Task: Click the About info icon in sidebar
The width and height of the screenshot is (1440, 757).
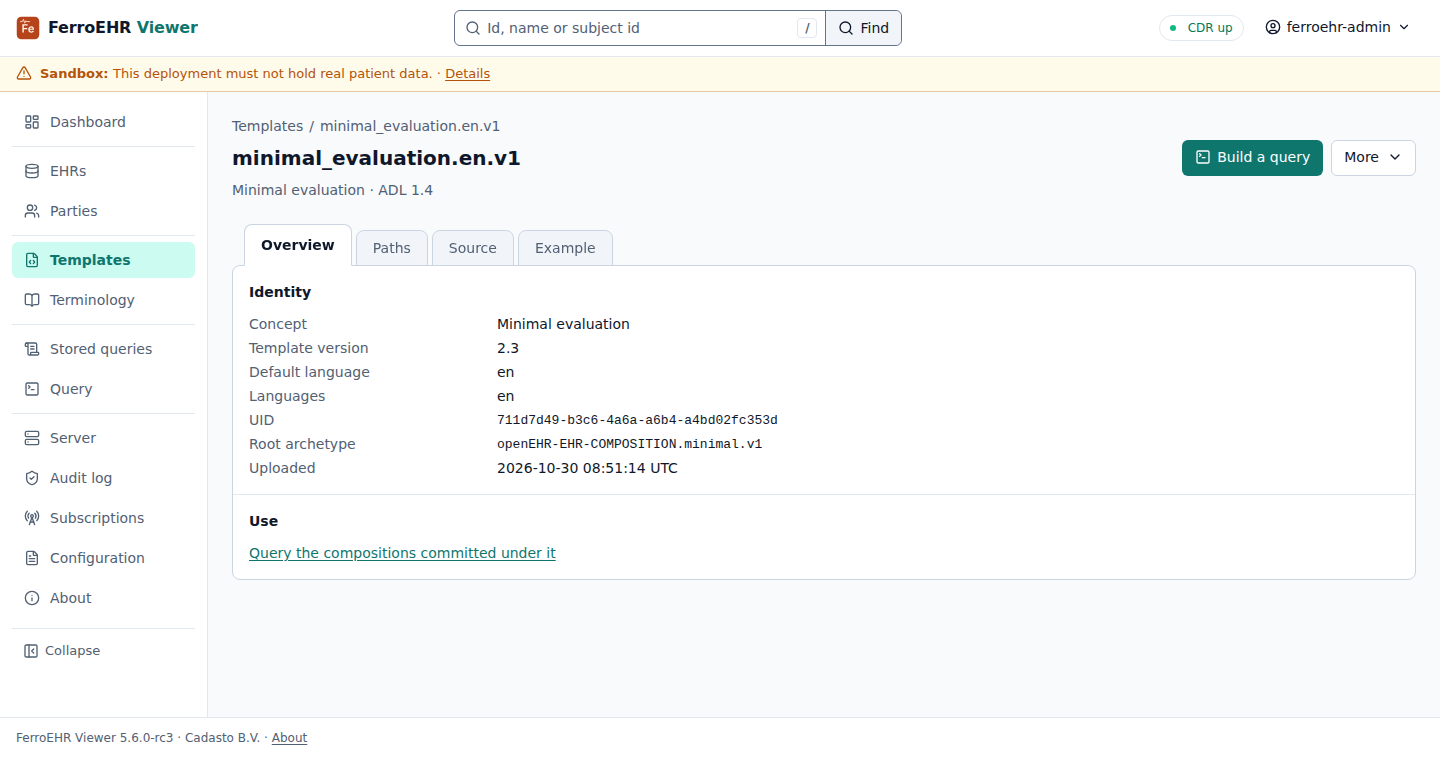Action: [32, 598]
